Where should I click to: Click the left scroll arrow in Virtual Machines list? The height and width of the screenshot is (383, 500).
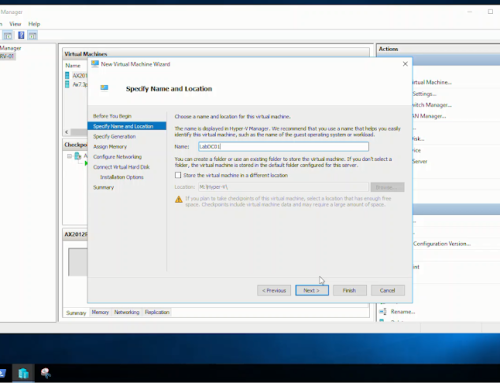[66, 132]
